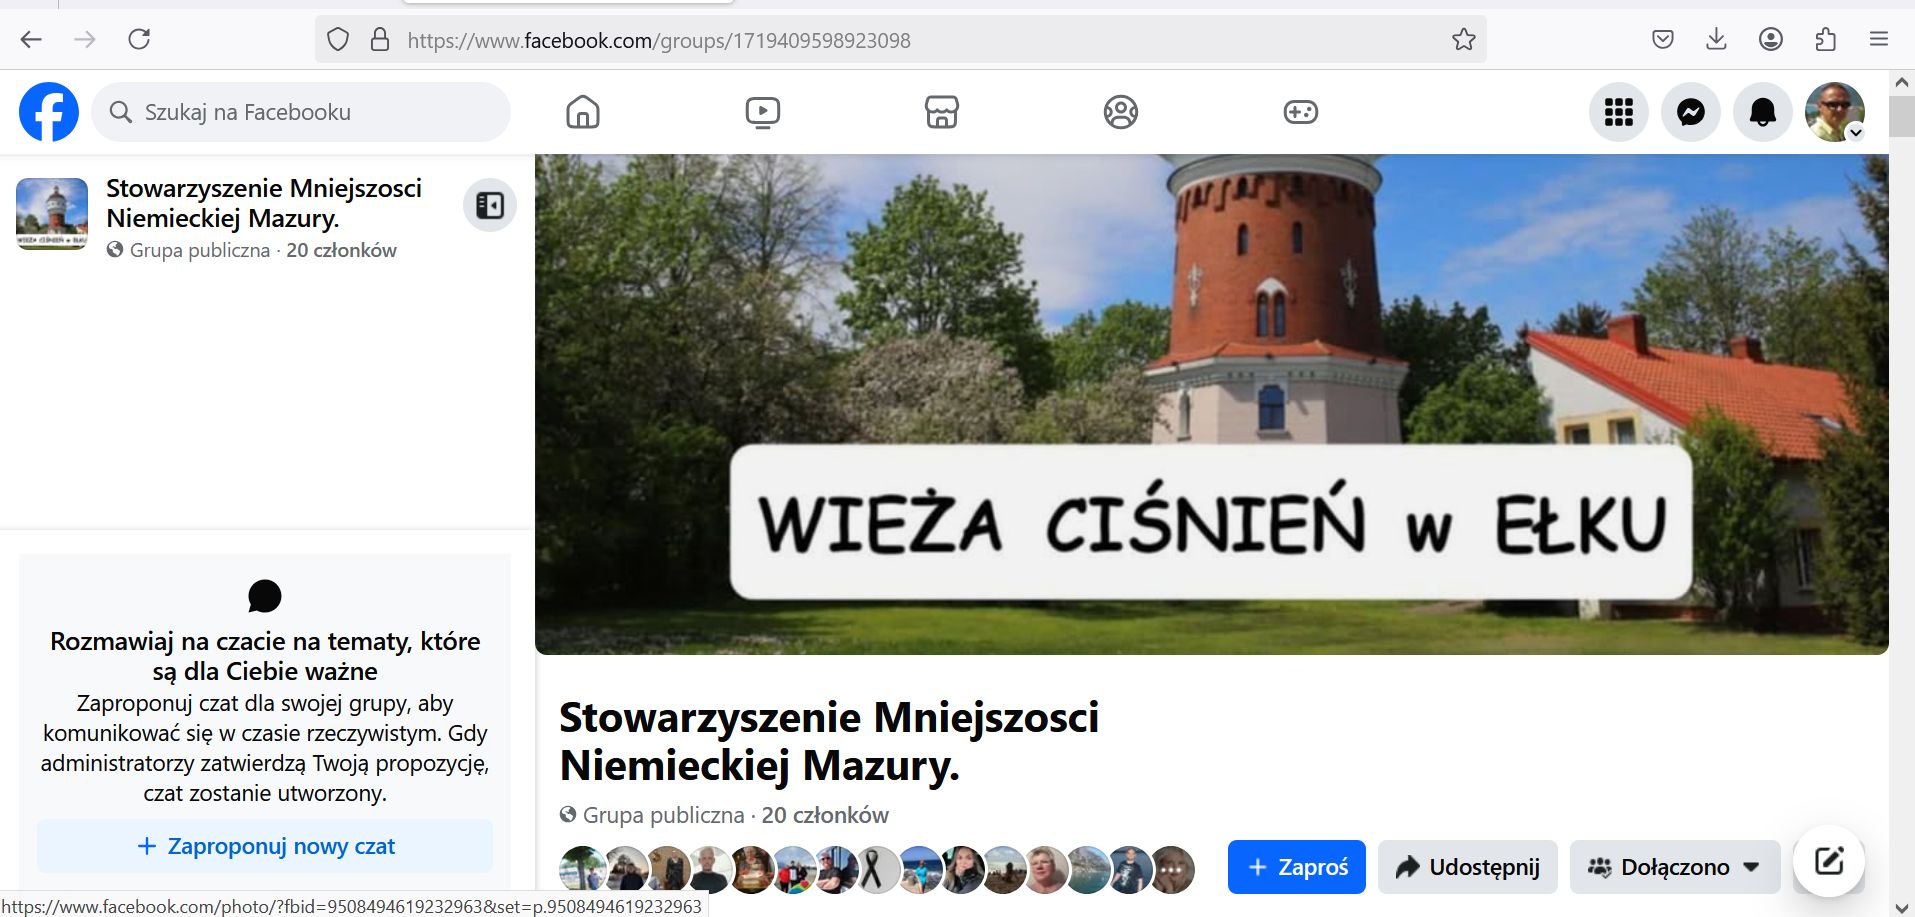This screenshot has width=1915, height=917.
Task: Collapse the left group sidebar panel
Action: tap(490, 205)
